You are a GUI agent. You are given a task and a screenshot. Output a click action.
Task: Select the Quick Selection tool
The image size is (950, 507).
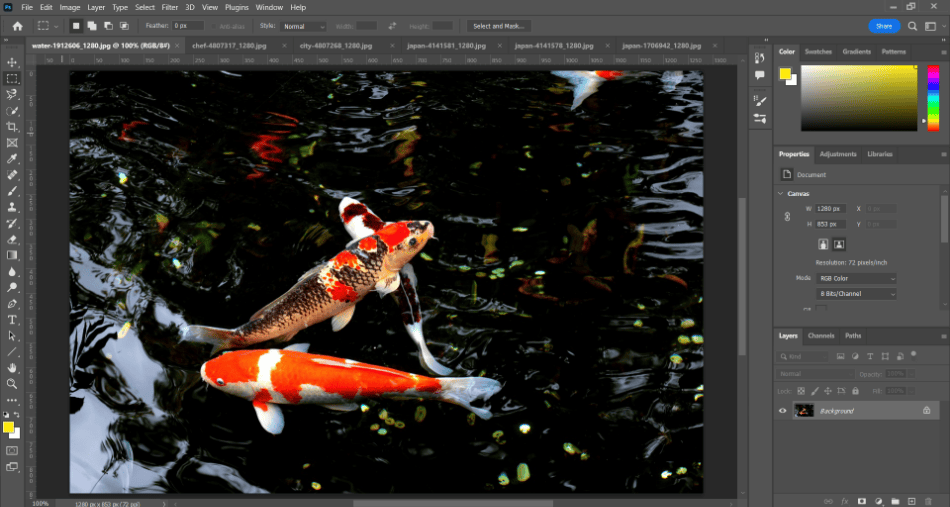coord(12,111)
